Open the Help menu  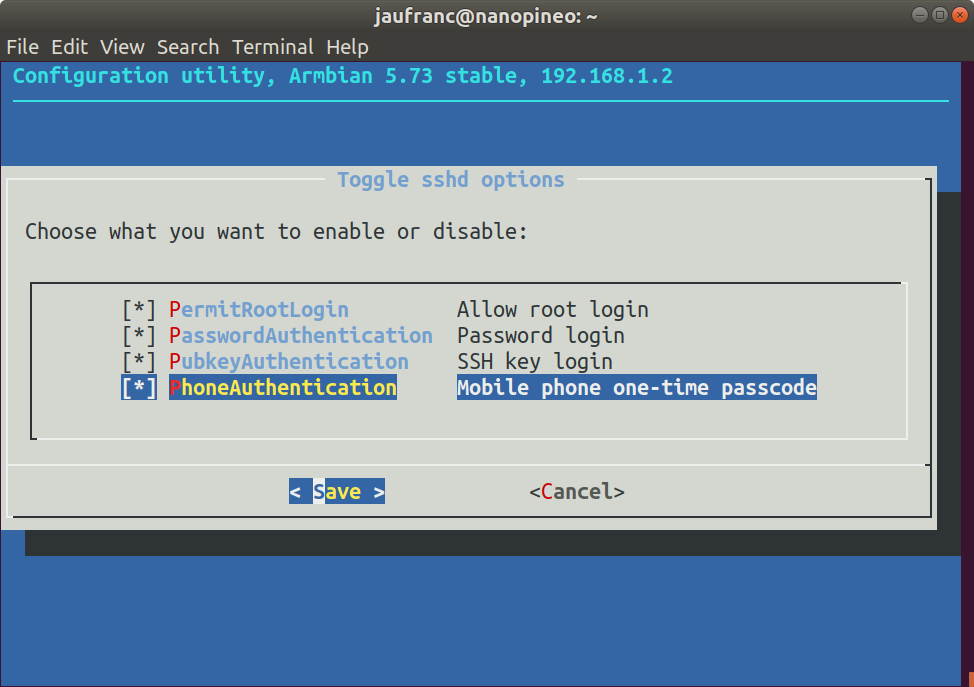tap(348, 47)
